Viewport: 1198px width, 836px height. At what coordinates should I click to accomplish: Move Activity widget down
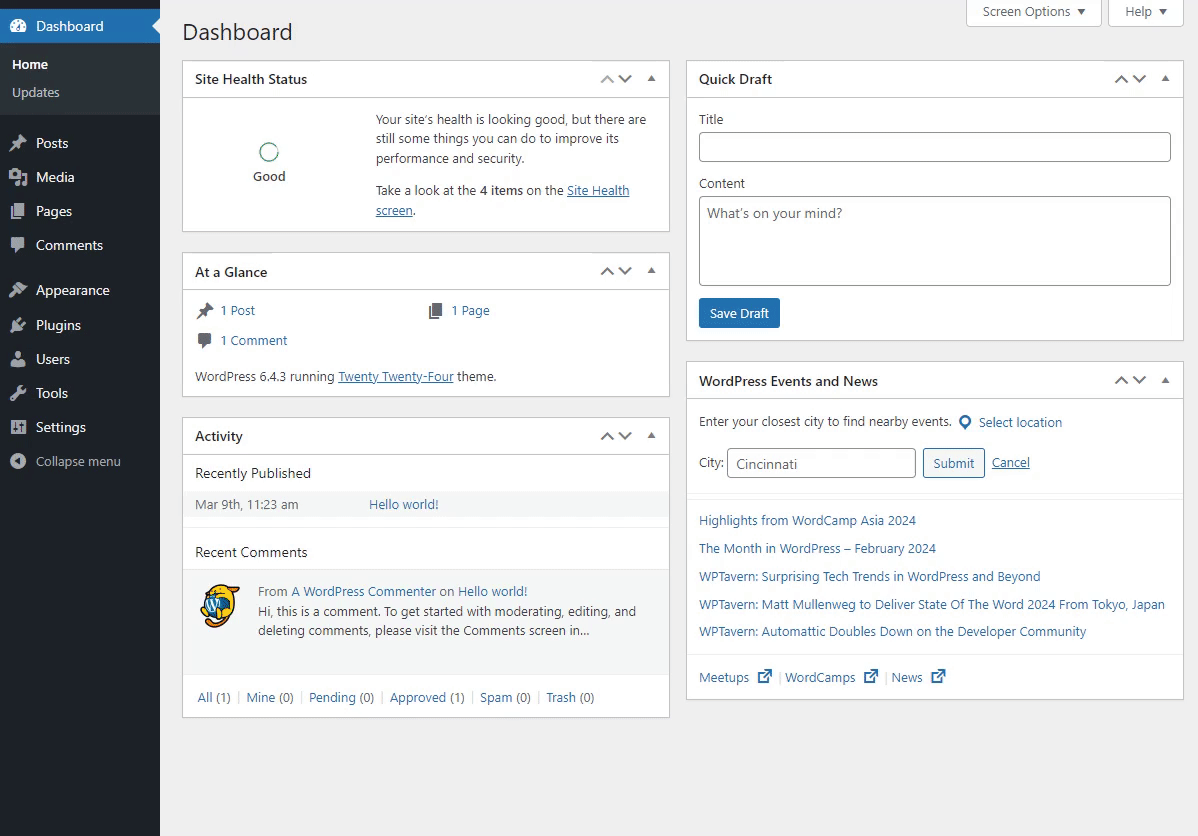pos(625,436)
